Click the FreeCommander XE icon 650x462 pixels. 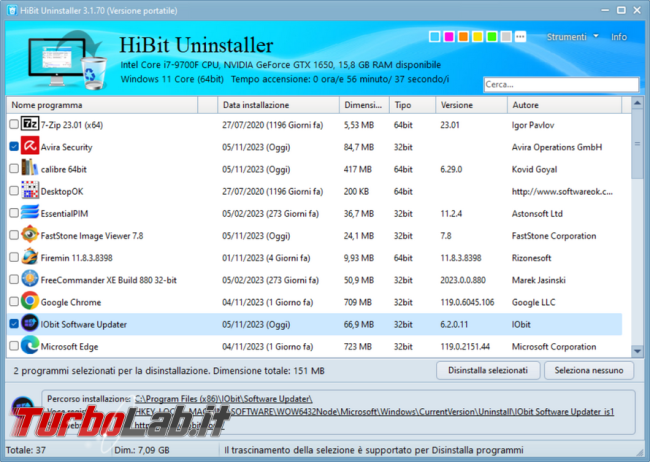(x=30, y=279)
